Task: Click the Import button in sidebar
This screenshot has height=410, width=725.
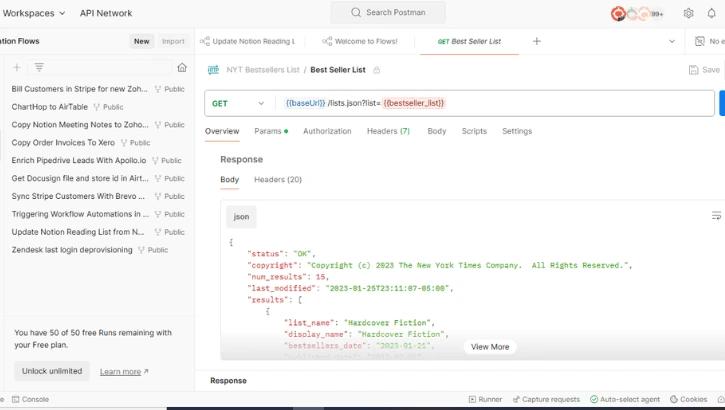Action: point(173,41)
